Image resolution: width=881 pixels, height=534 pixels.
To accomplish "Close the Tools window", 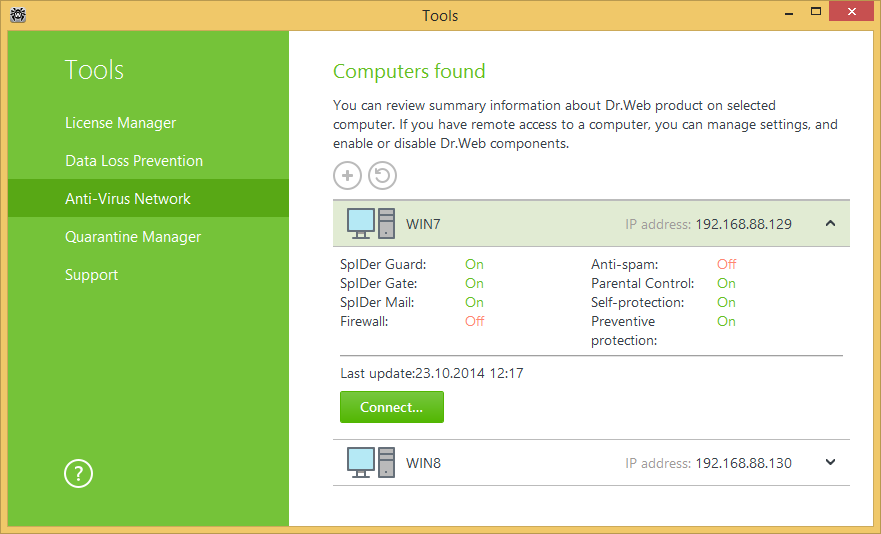I will click(852, 12).
